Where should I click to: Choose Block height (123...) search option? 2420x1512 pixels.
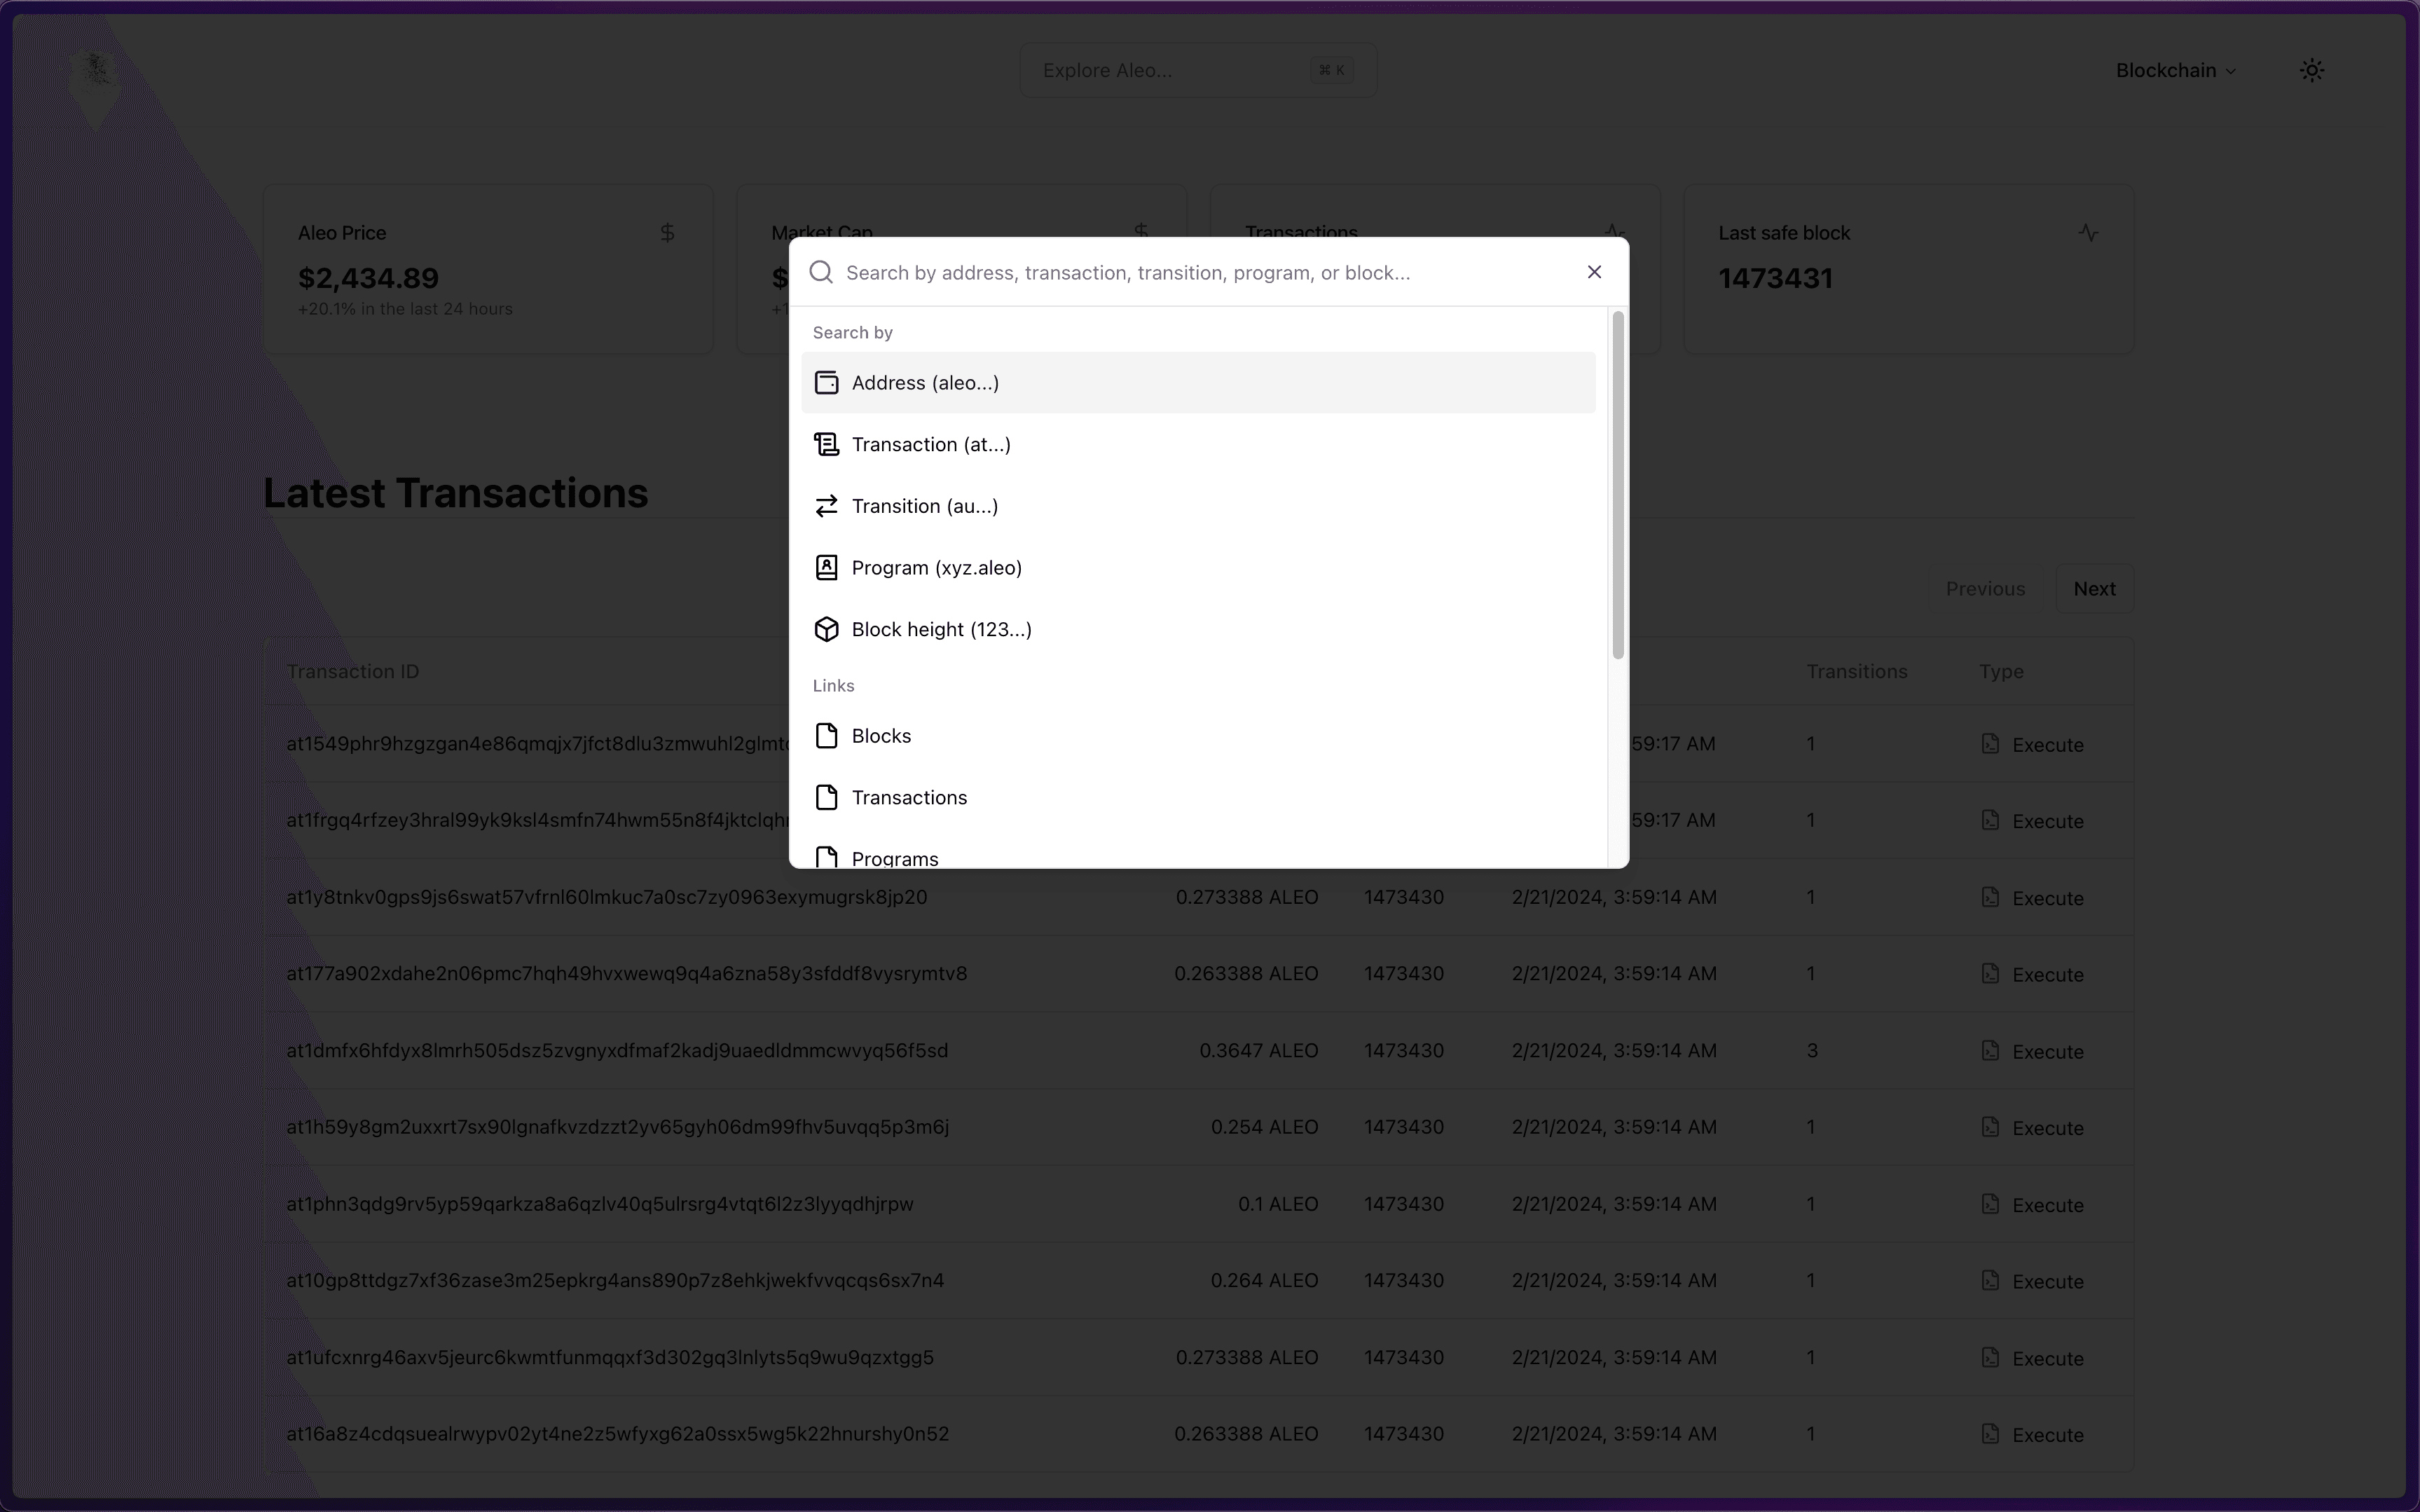click(x=1198, y=629)
